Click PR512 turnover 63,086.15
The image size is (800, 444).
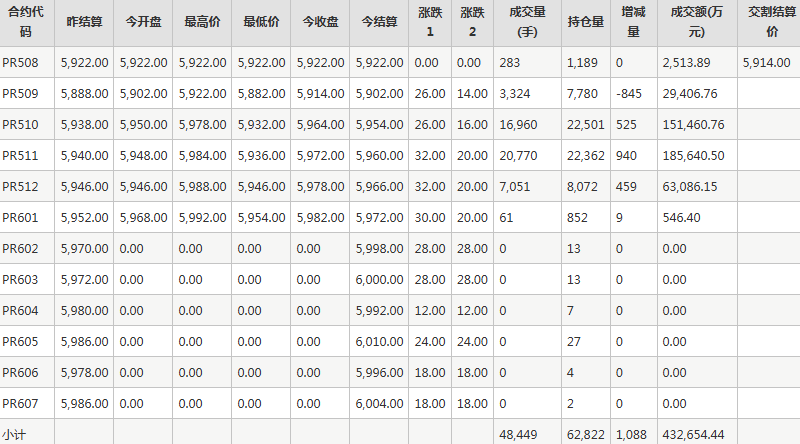coord(690,187)
